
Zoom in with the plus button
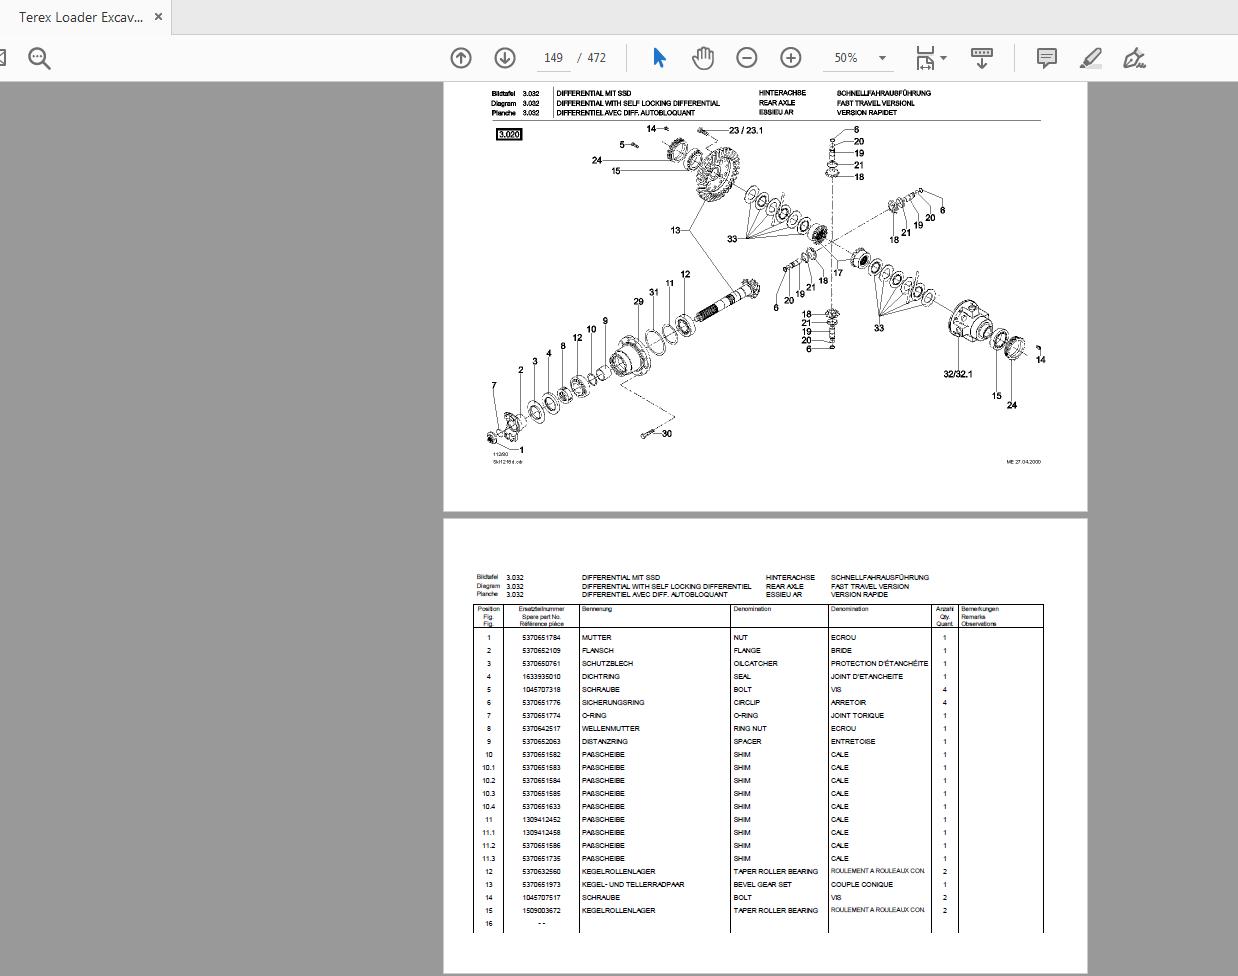[791, 58]
